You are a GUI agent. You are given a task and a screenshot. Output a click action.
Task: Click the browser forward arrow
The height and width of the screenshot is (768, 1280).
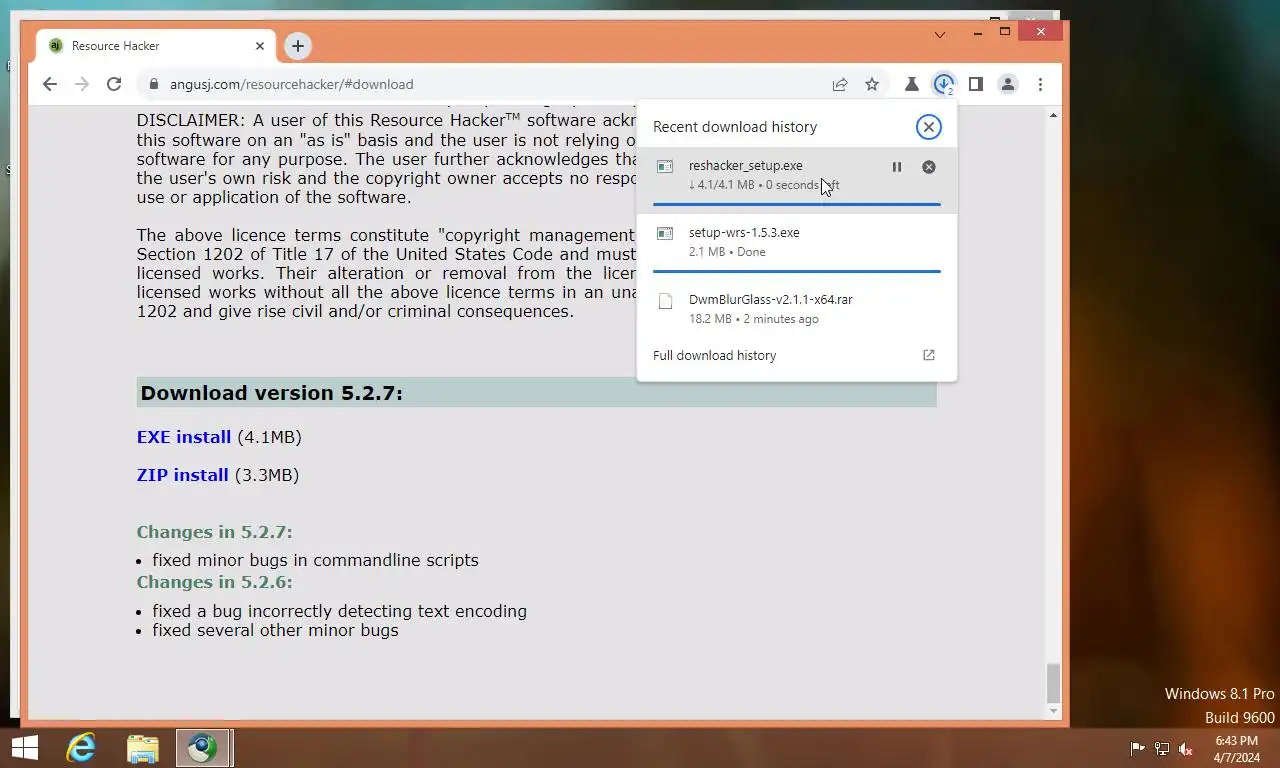click(x=82, y=84)
